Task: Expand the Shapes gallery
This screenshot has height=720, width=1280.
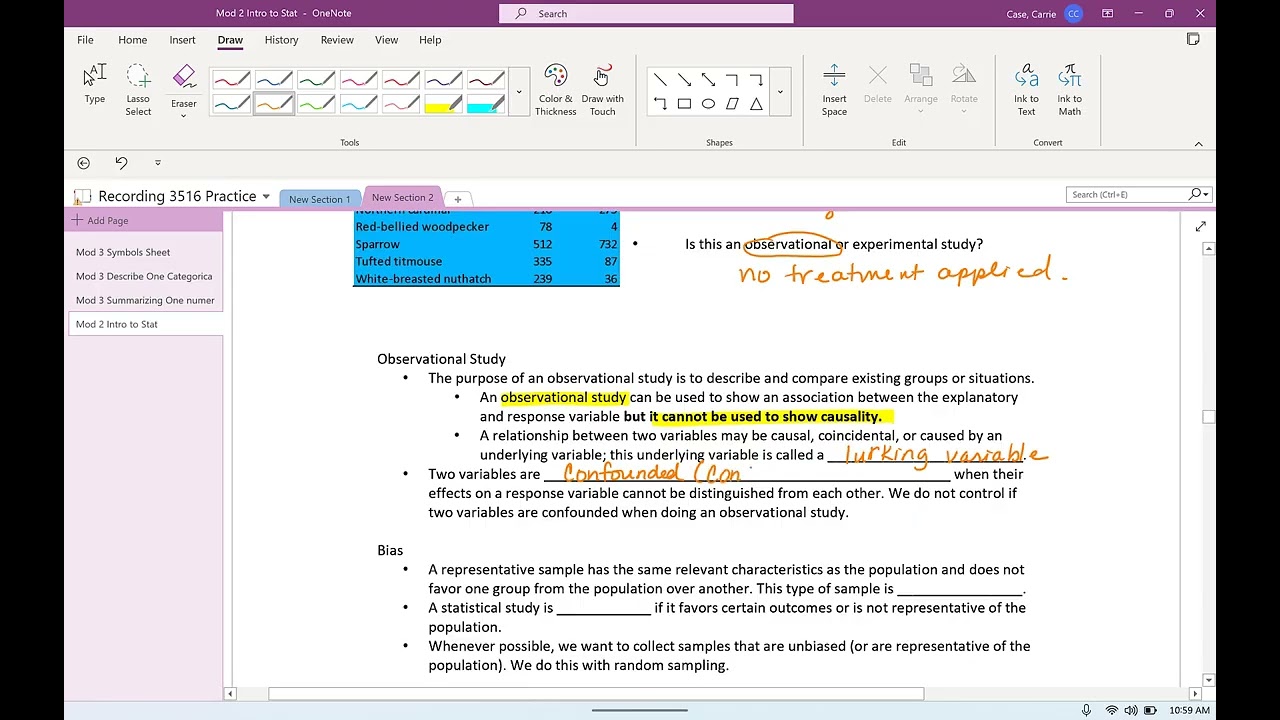Action: click(780, 92)
